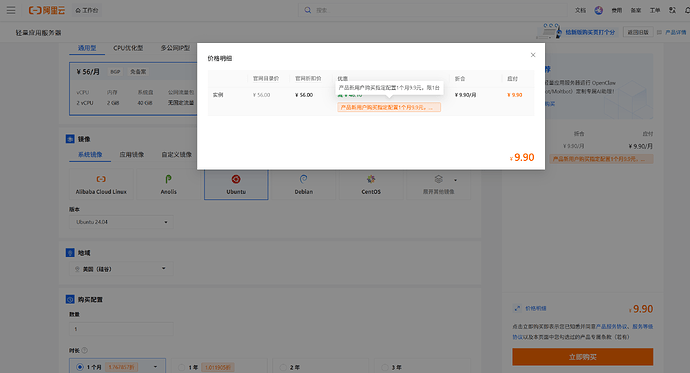The image size is (690, 373).
Task: Click the 给新版购买页打个分 rating link
Action: [x=590, y=32]
